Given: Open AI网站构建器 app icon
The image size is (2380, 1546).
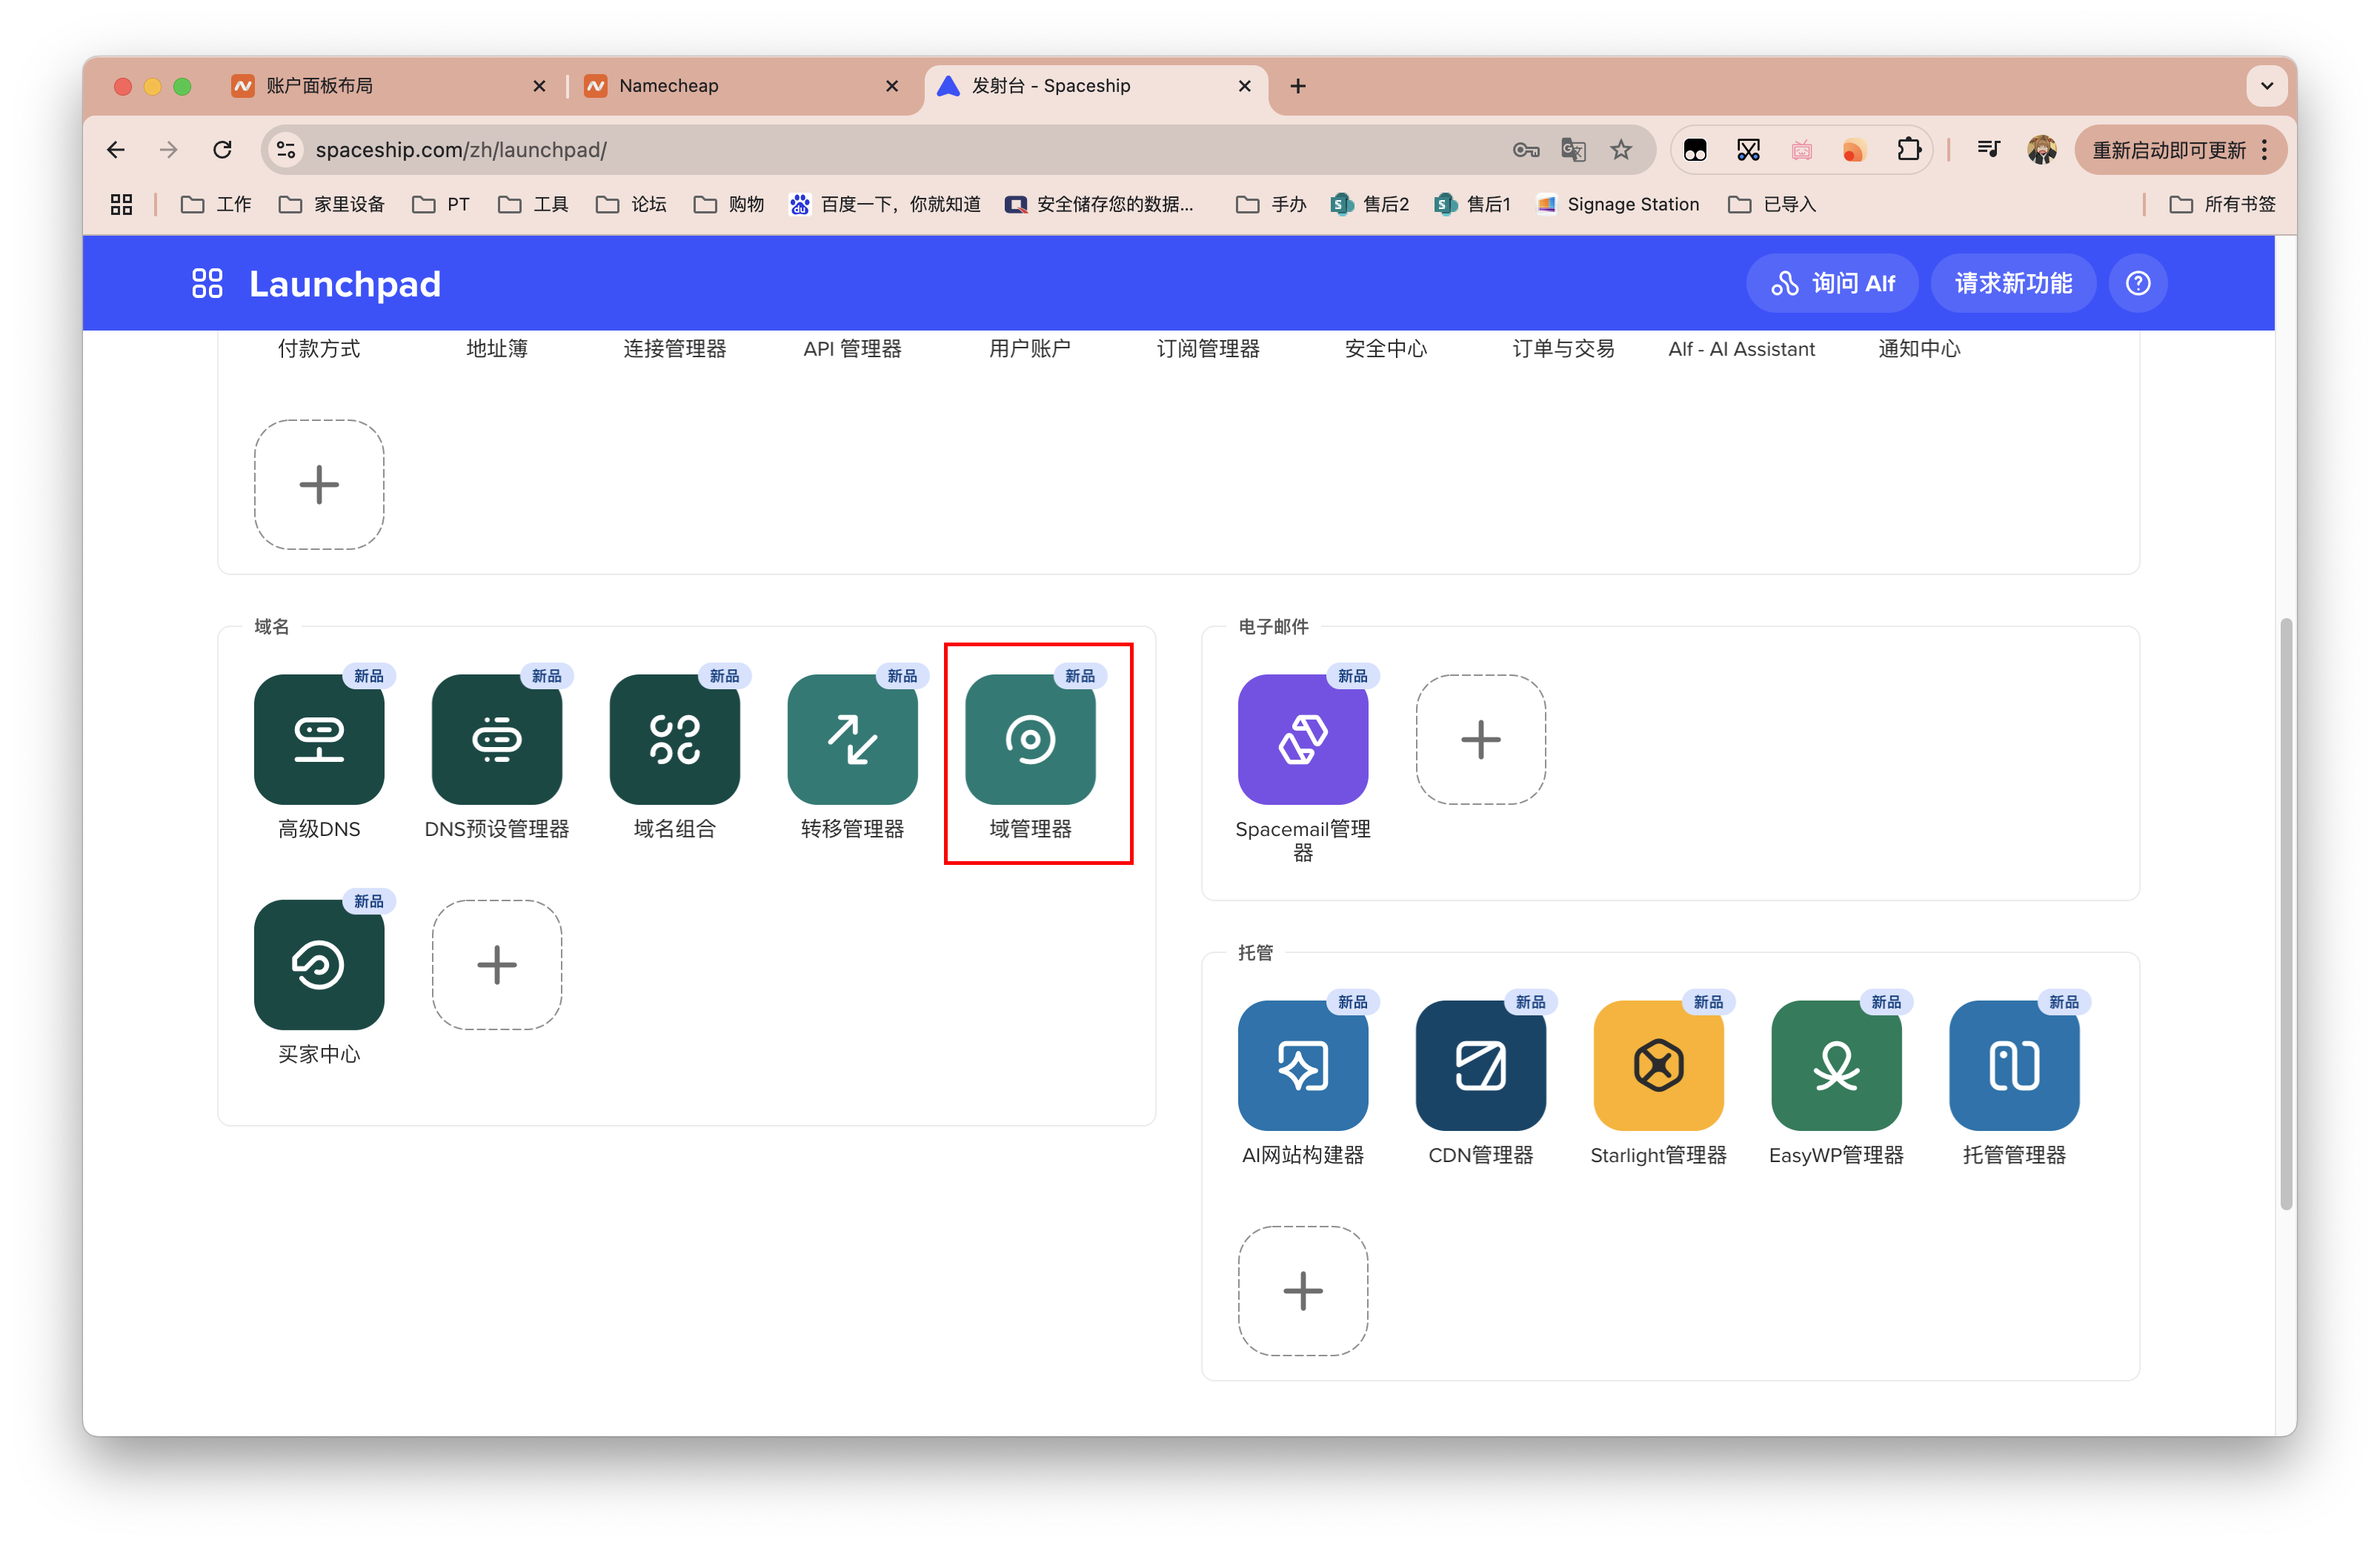Looking at the screenshot, I should 1302,1065.
